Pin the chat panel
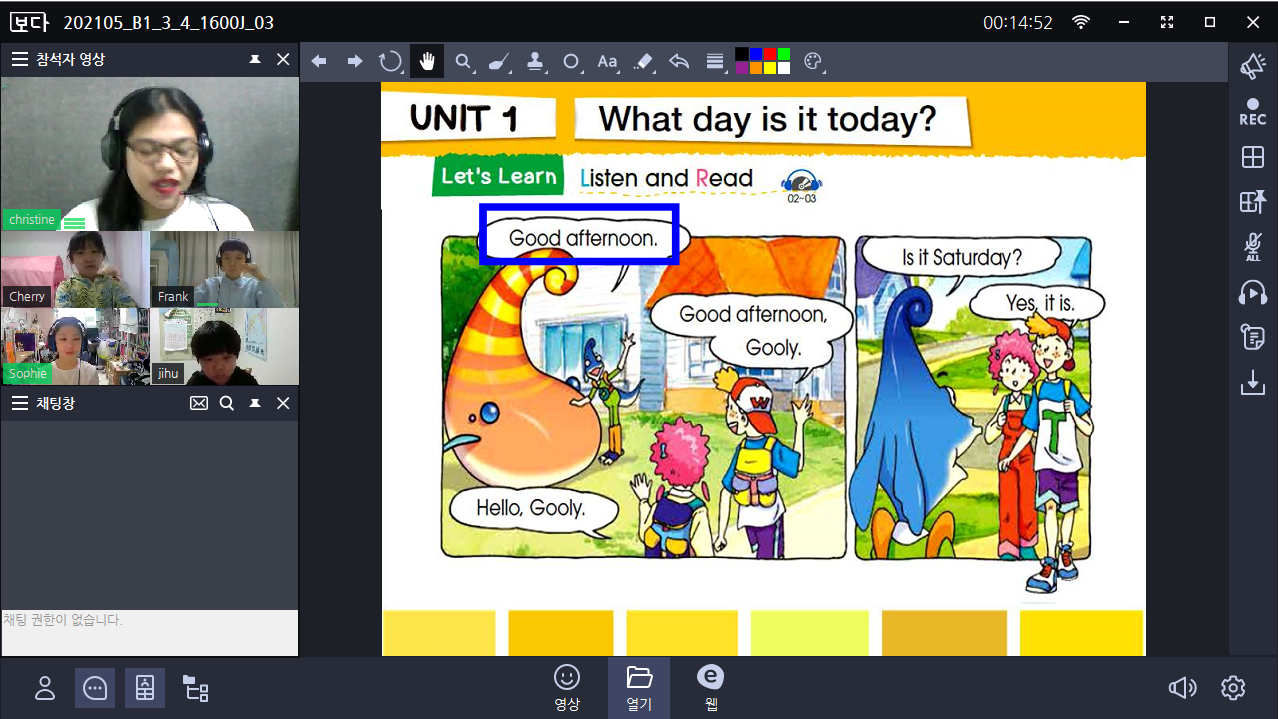The height and width of the screenshot is (719, 1278). pos(255,403)
